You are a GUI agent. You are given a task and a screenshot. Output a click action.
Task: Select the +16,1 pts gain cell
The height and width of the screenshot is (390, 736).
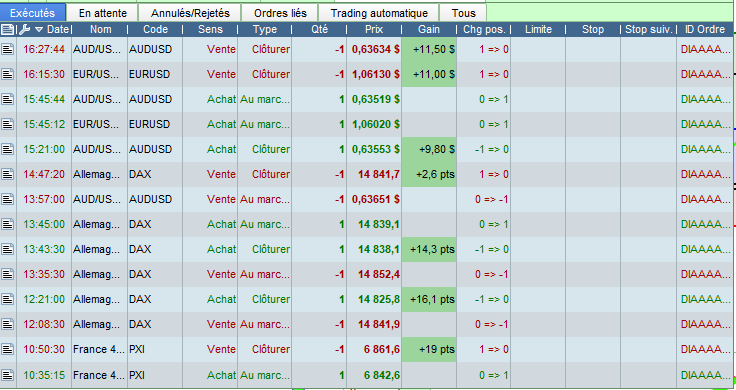coord(429,299)
